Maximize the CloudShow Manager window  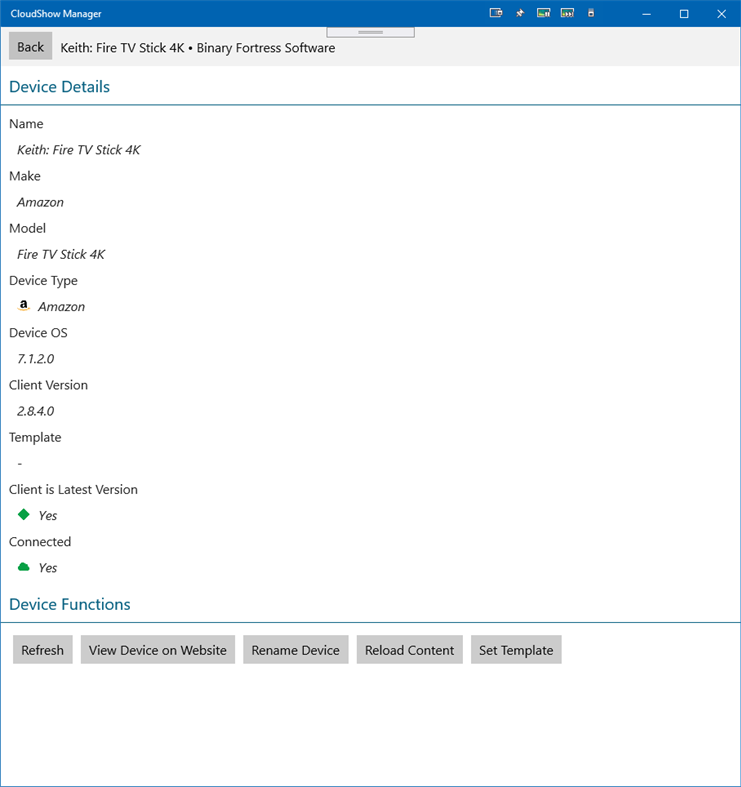click(x=684, y=14)
